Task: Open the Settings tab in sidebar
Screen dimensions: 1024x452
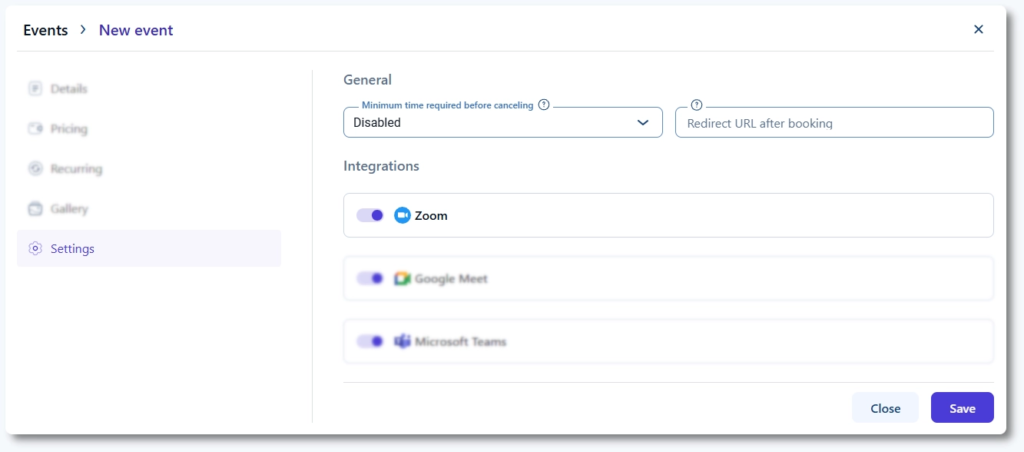Action: 72,249
